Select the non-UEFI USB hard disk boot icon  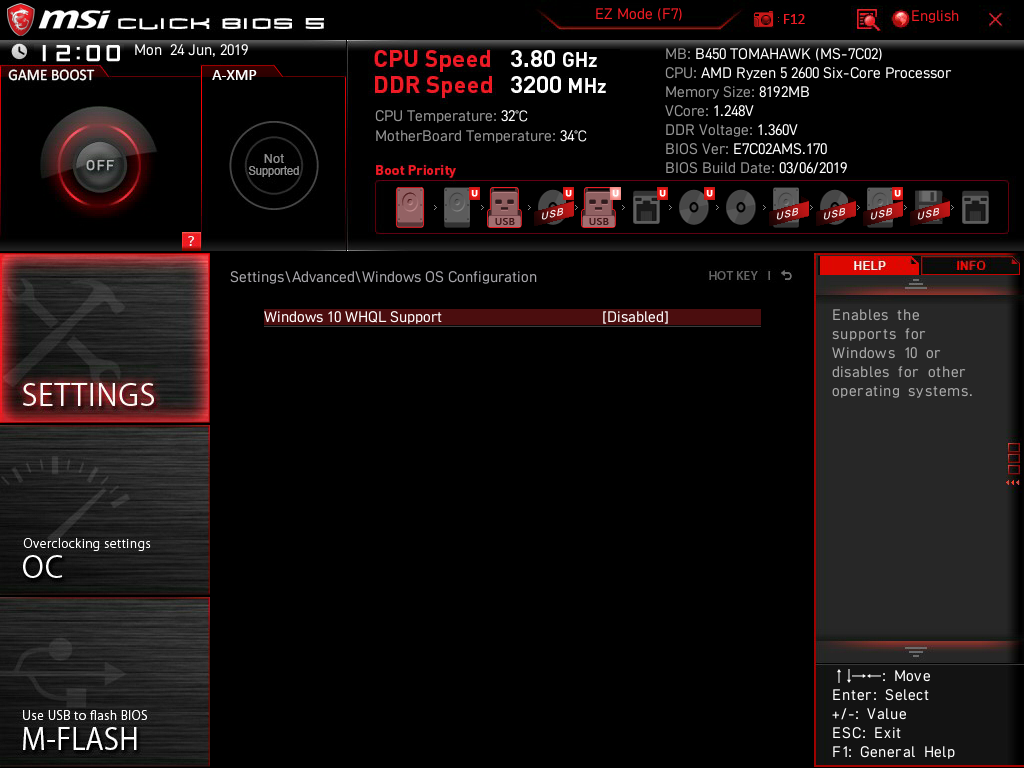tap(787, 207)
